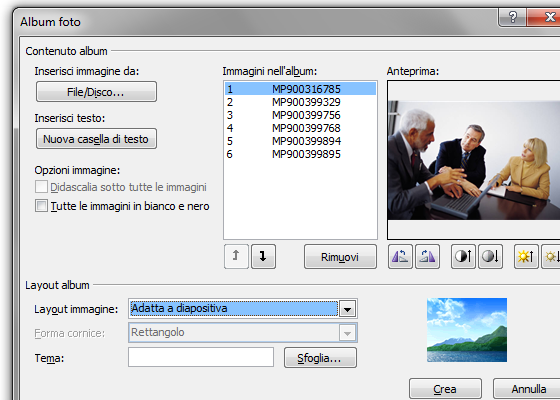Expand Layout immagine dropdown arrow

(347, 309)
